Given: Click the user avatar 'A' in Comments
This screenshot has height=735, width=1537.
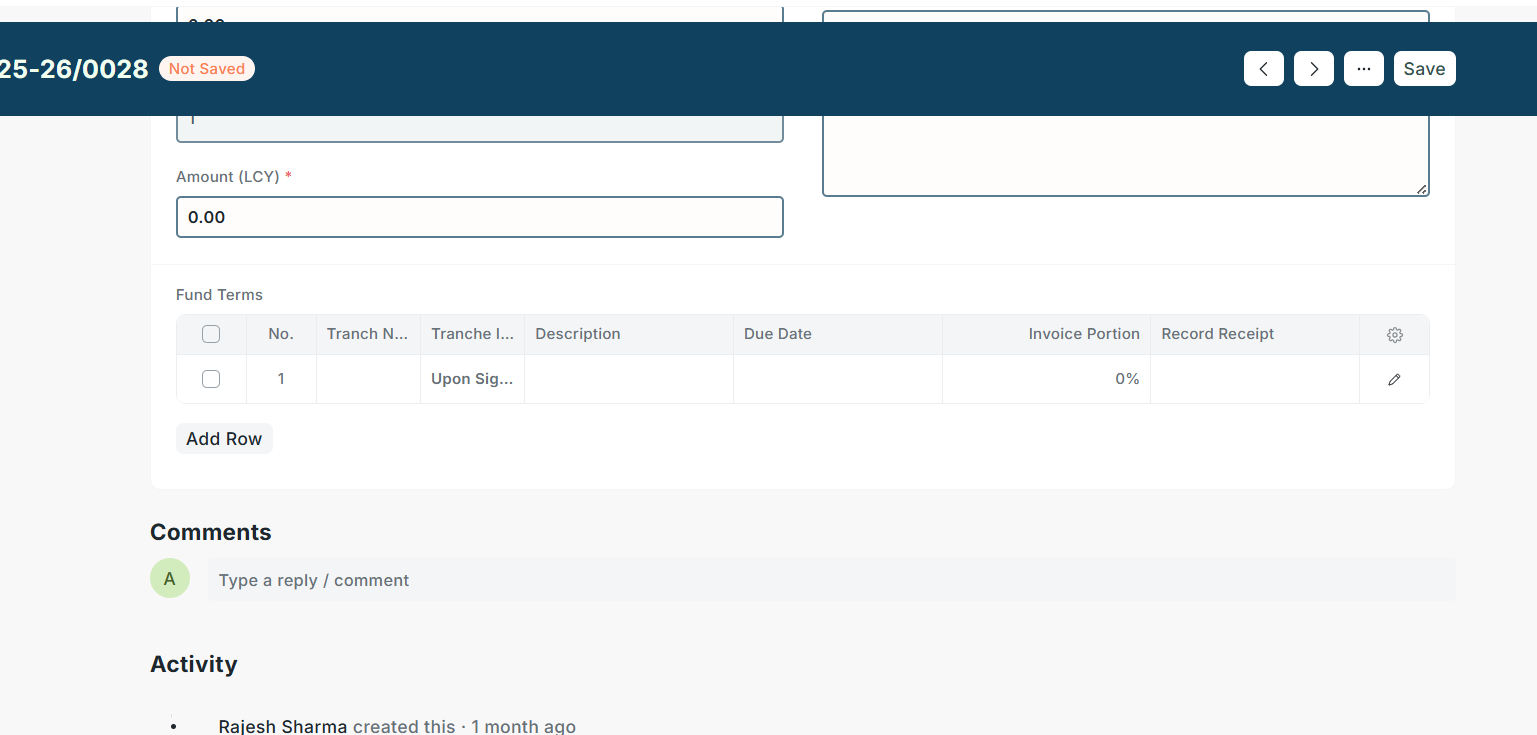Looking at the screenshot, I should point(170,579).
